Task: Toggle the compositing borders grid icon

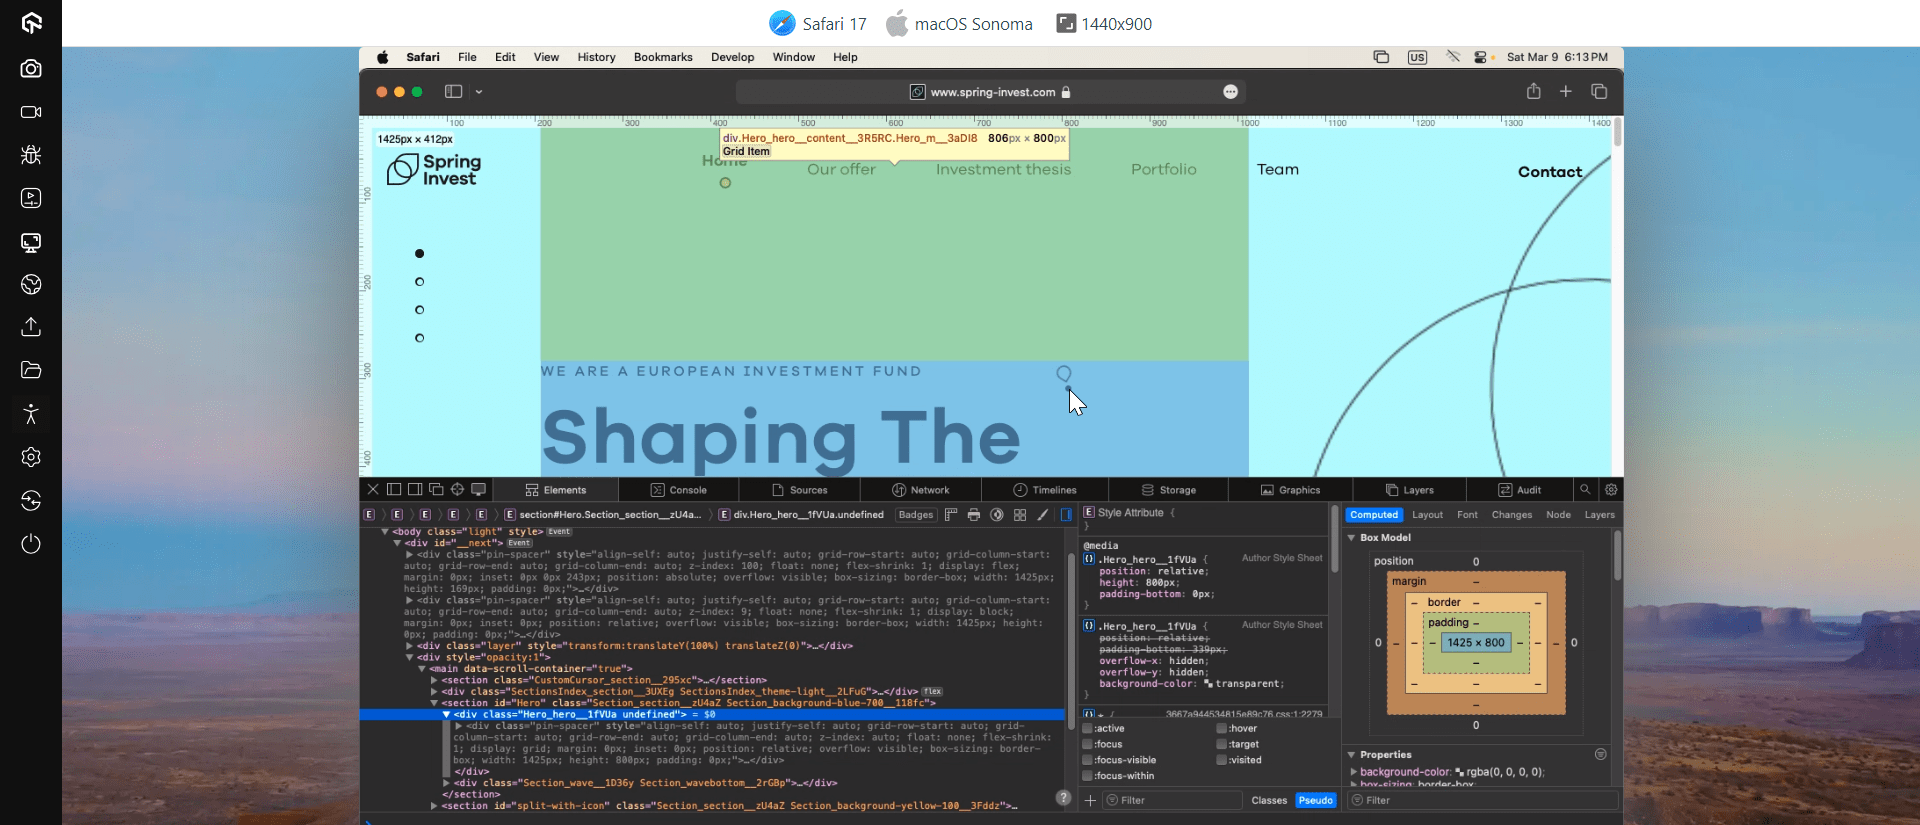Action: click(1019, 515)
